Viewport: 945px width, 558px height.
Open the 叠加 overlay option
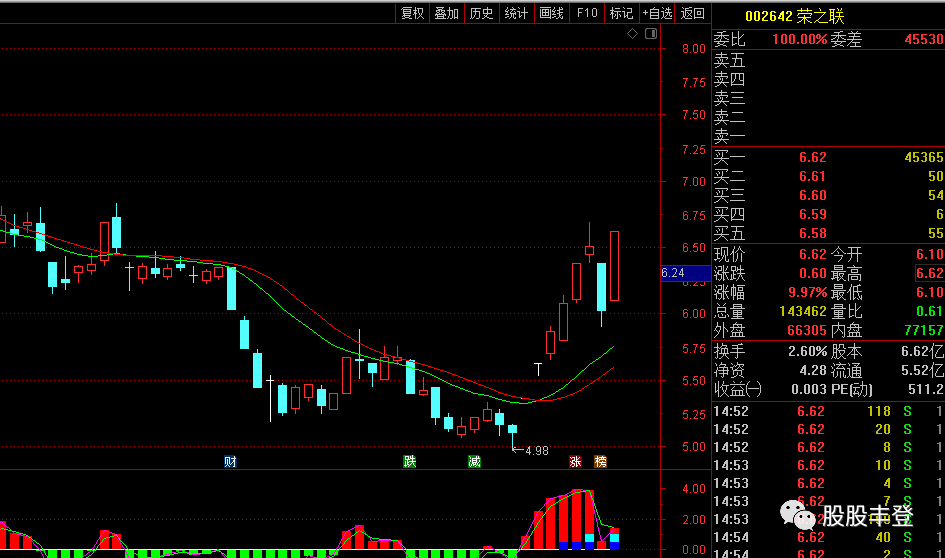click(x=447, y=13)
